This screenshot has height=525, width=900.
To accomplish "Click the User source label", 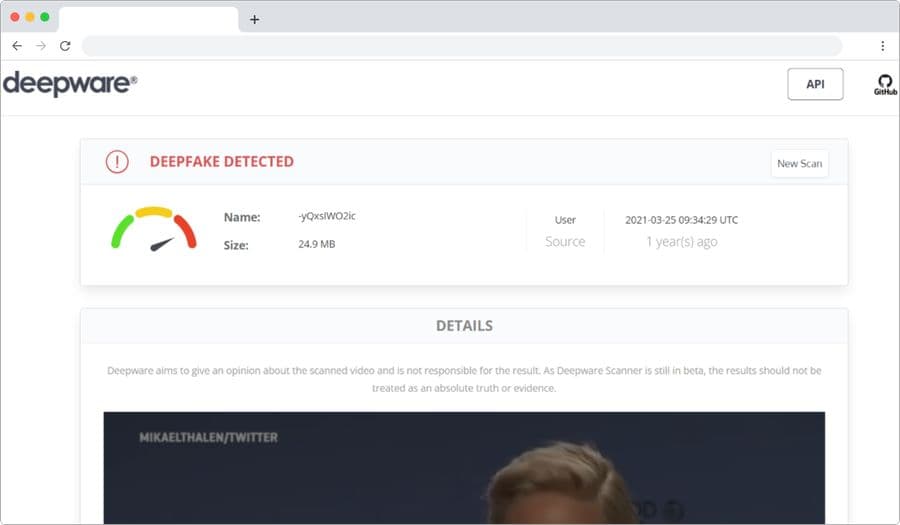I will pos(565,220).
